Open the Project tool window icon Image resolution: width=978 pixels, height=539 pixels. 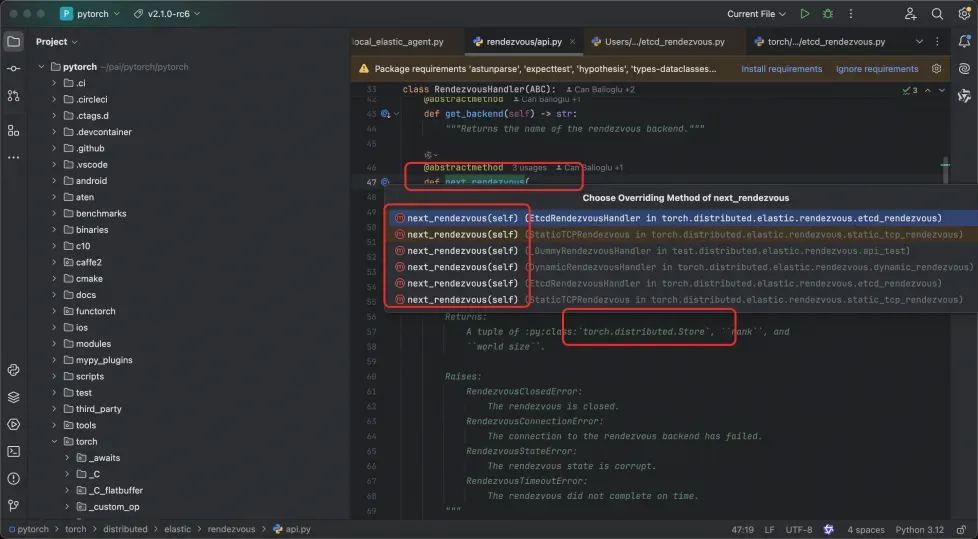point(13,42)
